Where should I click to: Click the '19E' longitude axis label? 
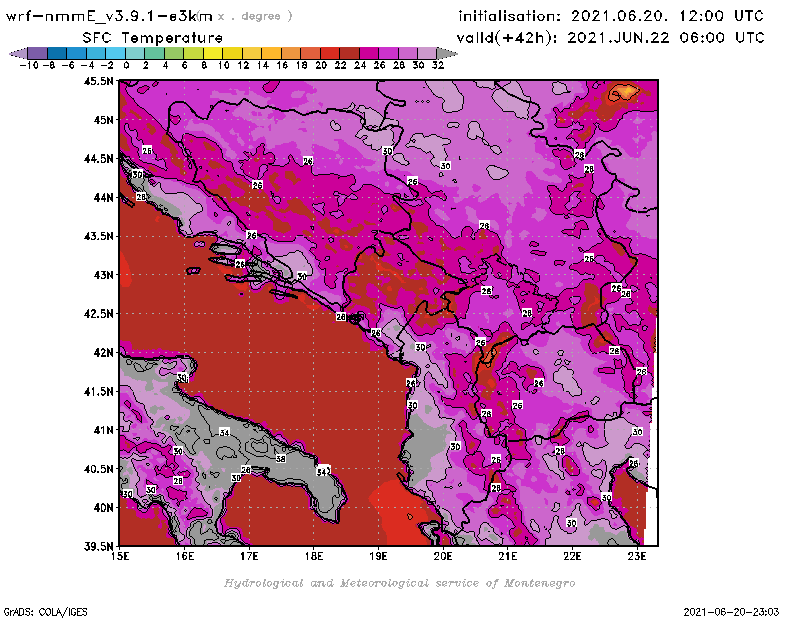[378, 556]
